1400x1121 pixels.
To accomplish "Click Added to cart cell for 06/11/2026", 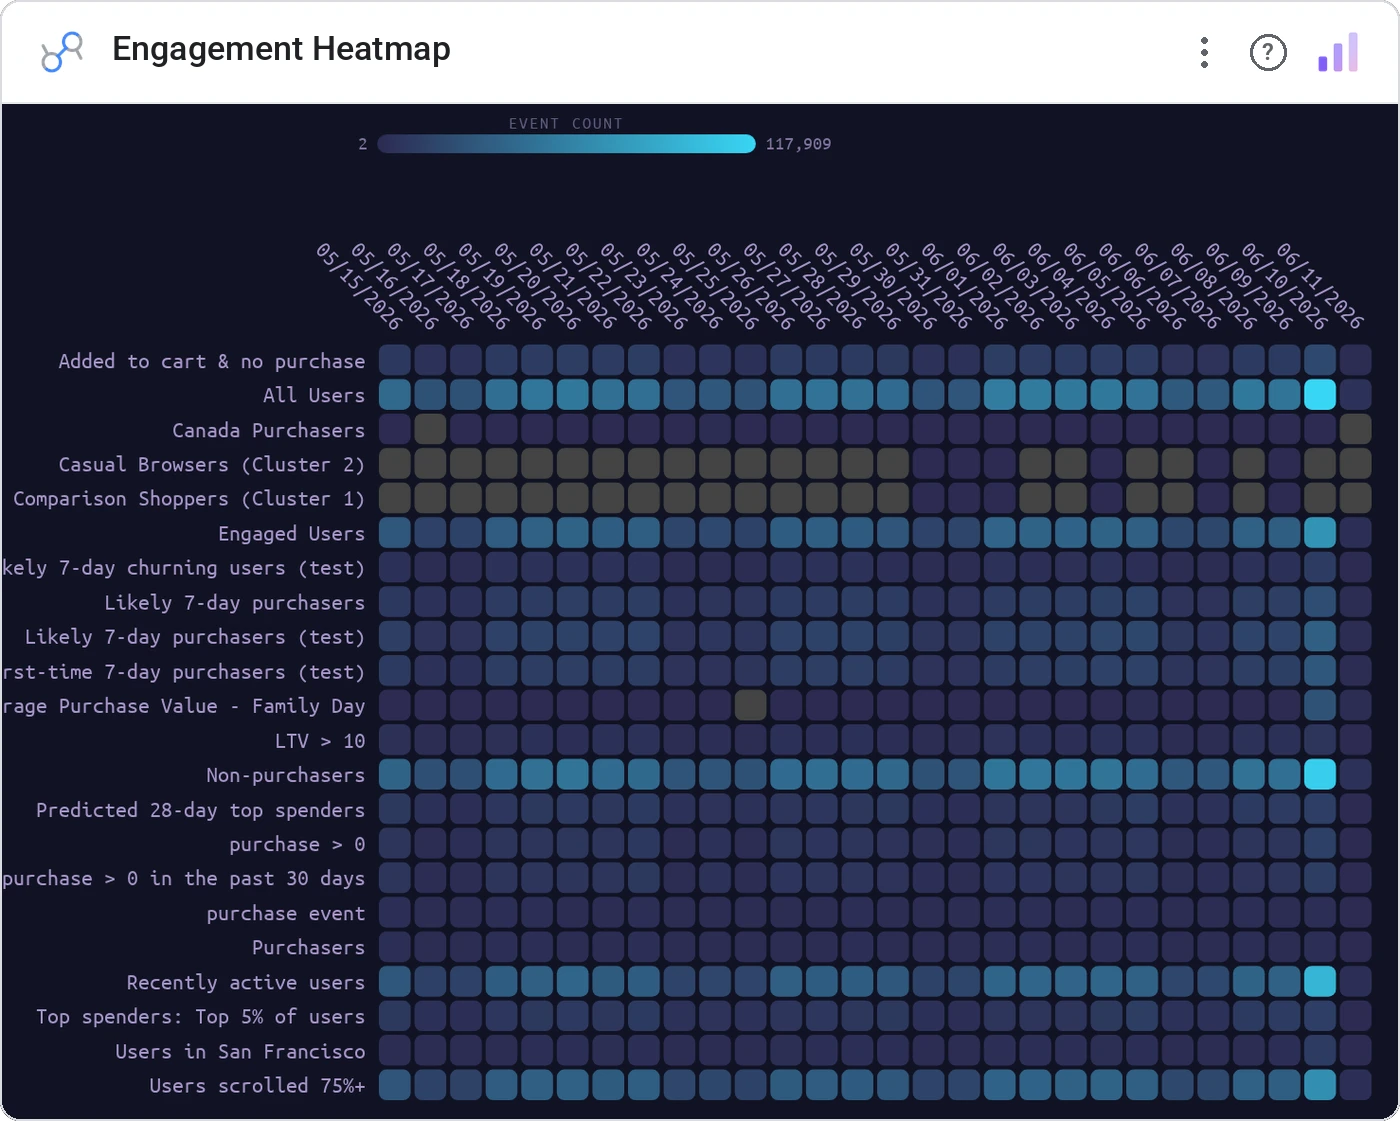I will coord(1356,360).
